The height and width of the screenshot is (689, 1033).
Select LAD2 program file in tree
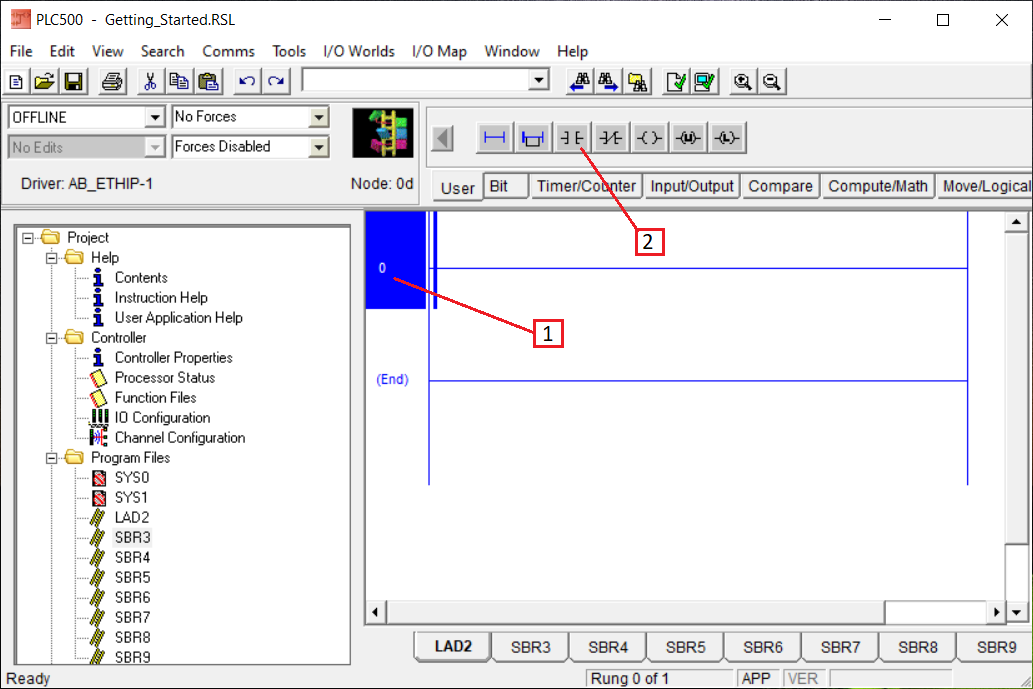132,518
